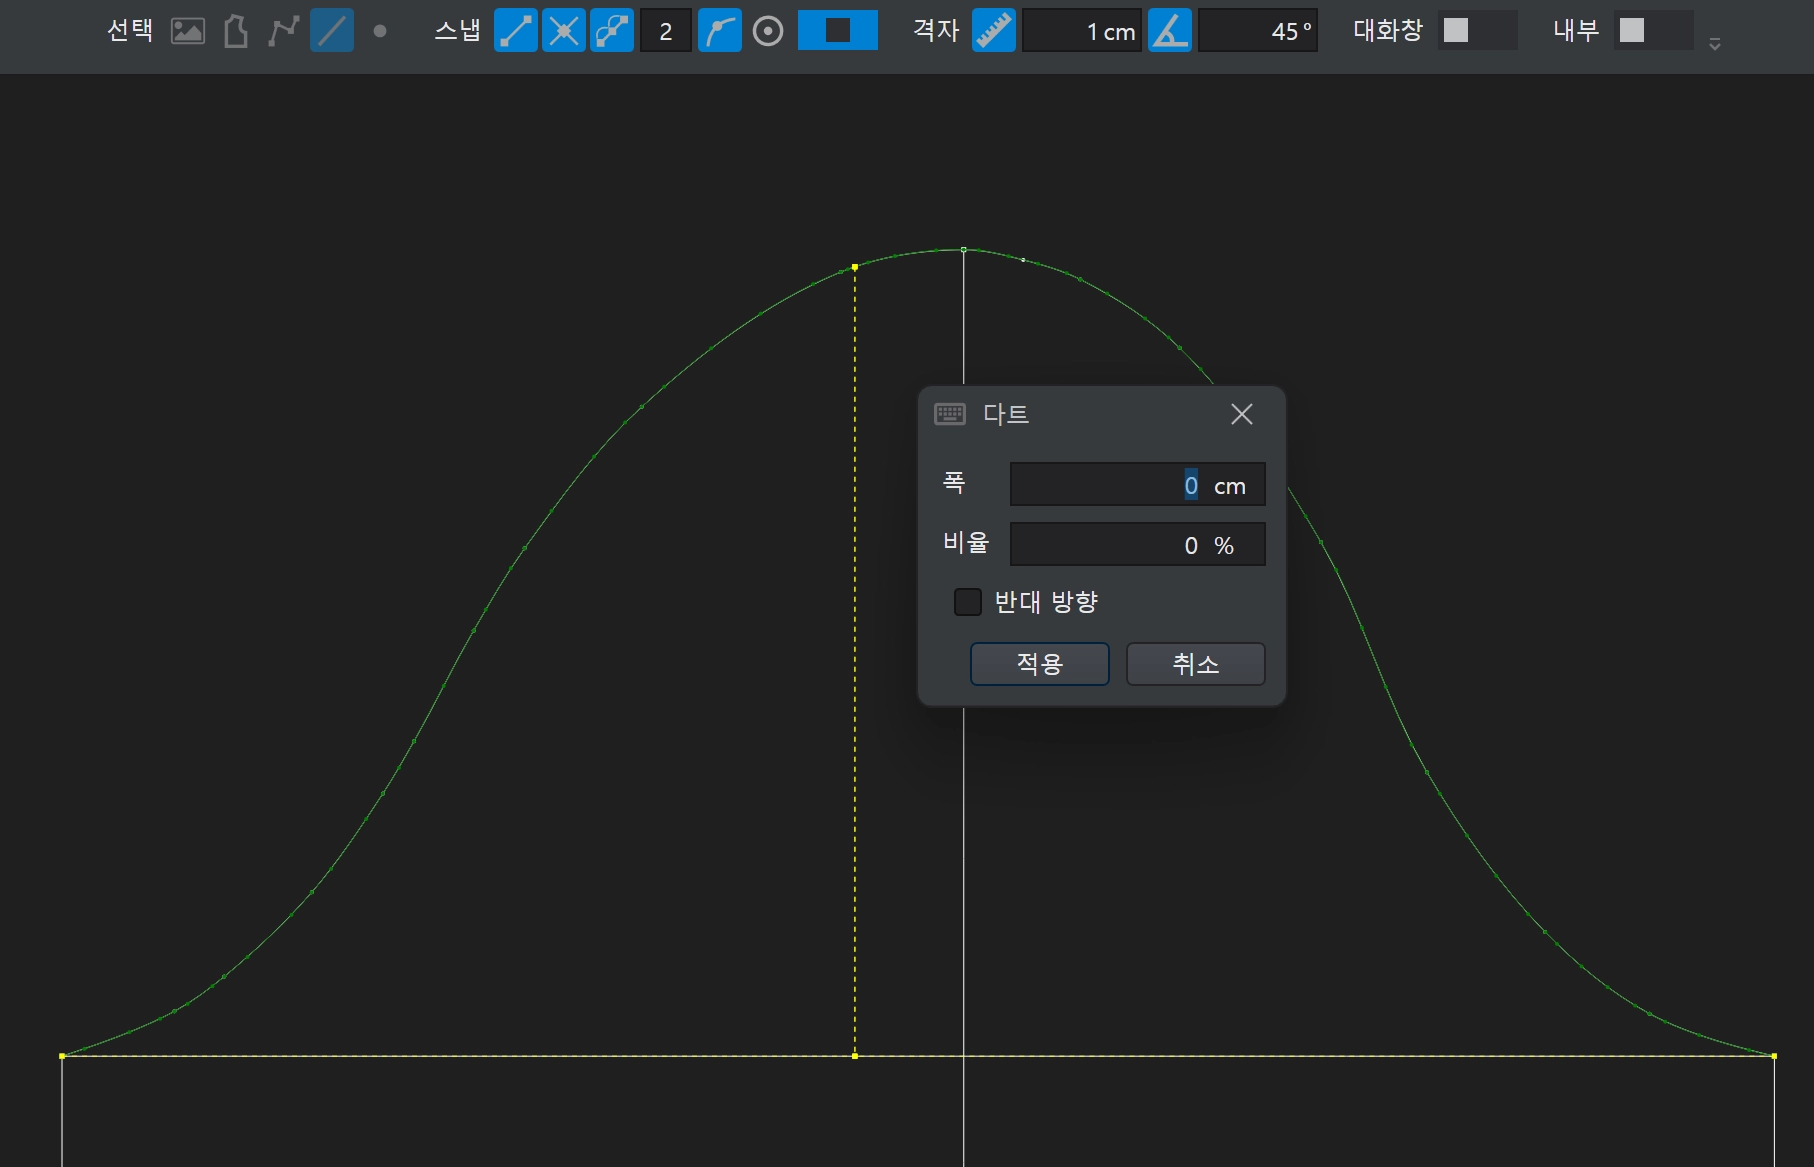
Task: Expand the toolbar overflow chevron
Action: tap(1715, 44)
